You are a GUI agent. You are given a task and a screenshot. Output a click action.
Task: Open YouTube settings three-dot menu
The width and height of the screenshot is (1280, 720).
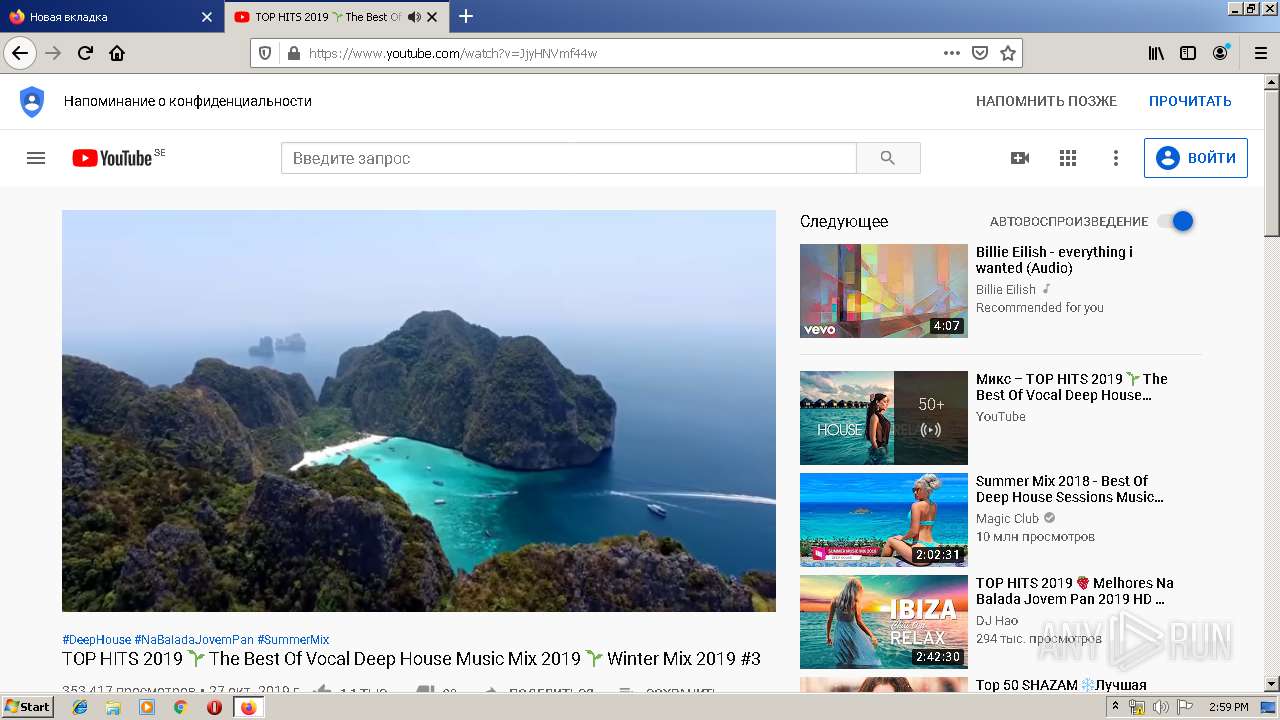1116,158
